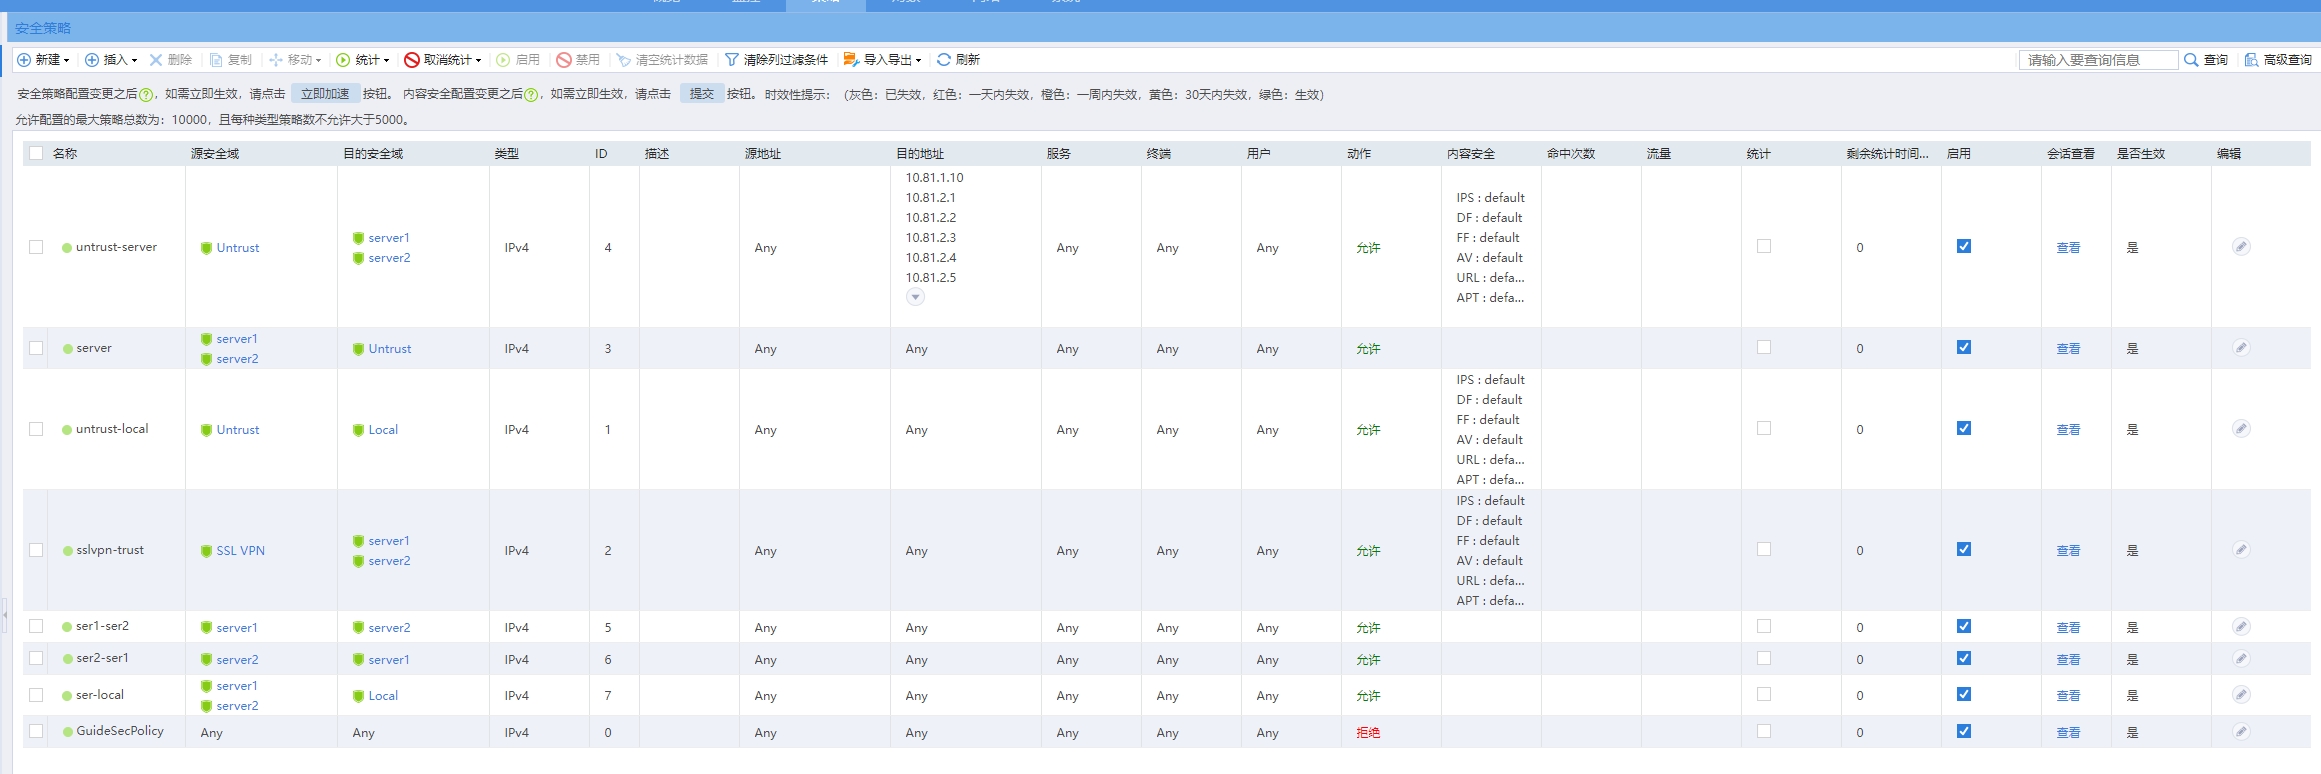
Task: Click the 查看 link for ser2-ser1
Action: (x=2068, y=660)
